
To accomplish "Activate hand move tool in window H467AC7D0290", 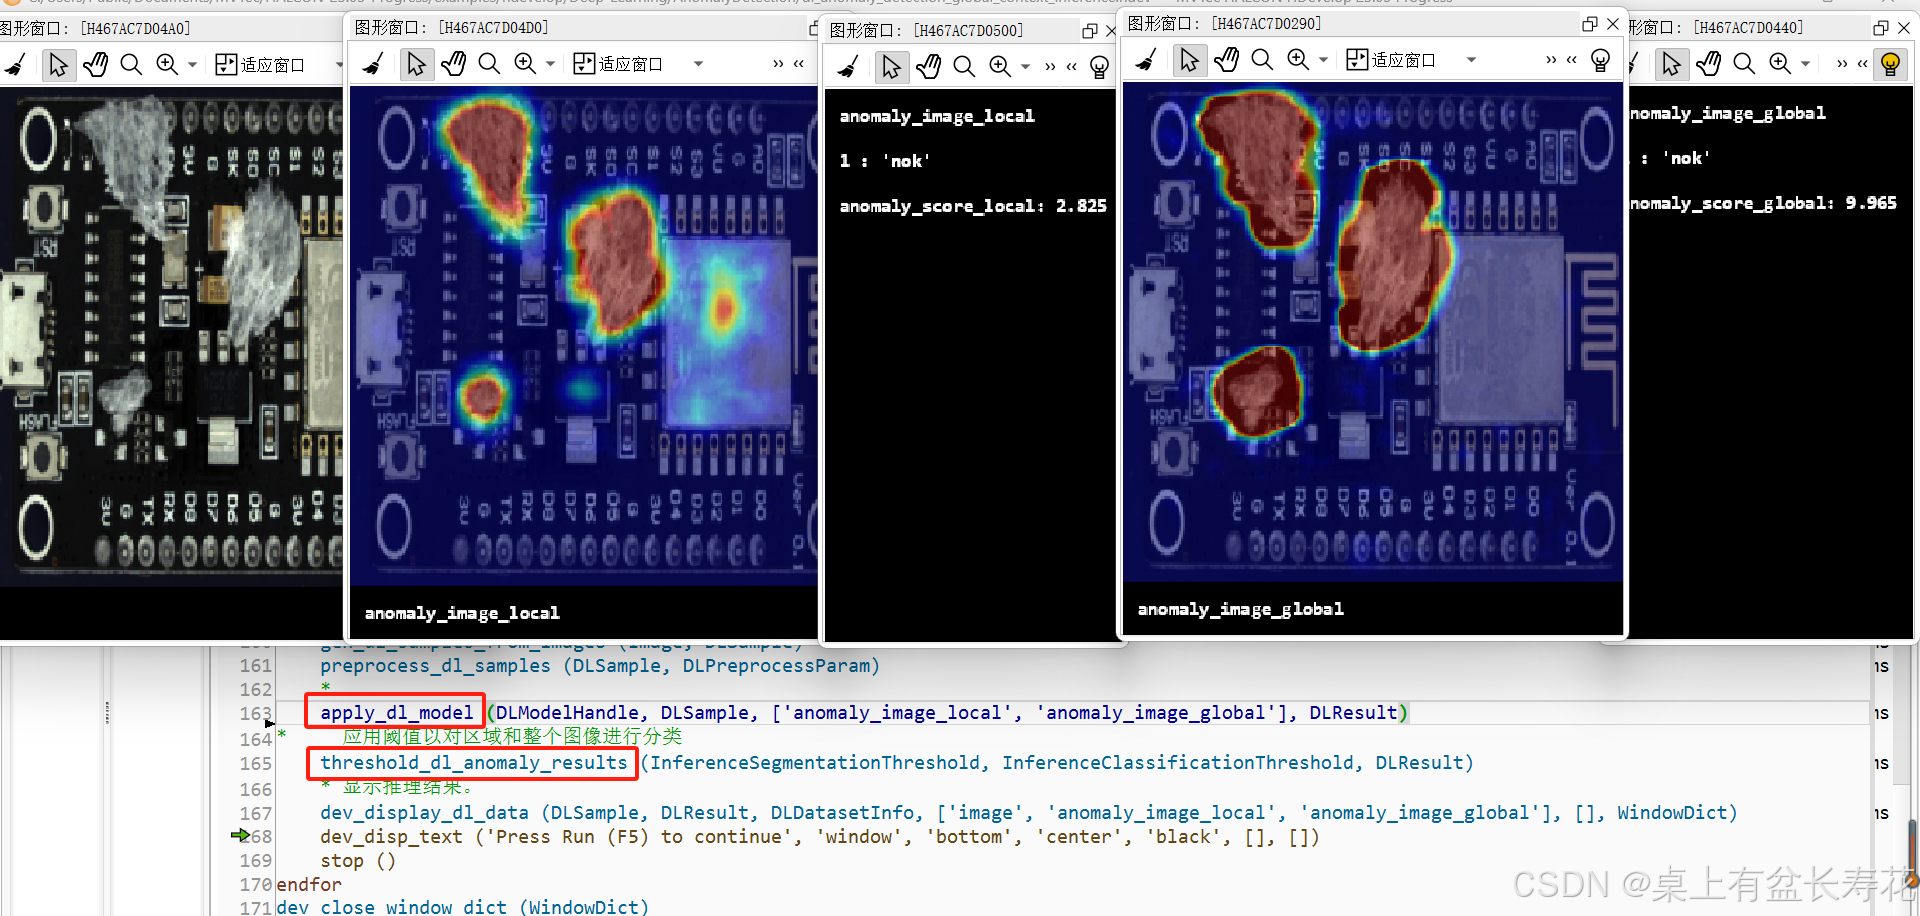I will (1226, 60).
